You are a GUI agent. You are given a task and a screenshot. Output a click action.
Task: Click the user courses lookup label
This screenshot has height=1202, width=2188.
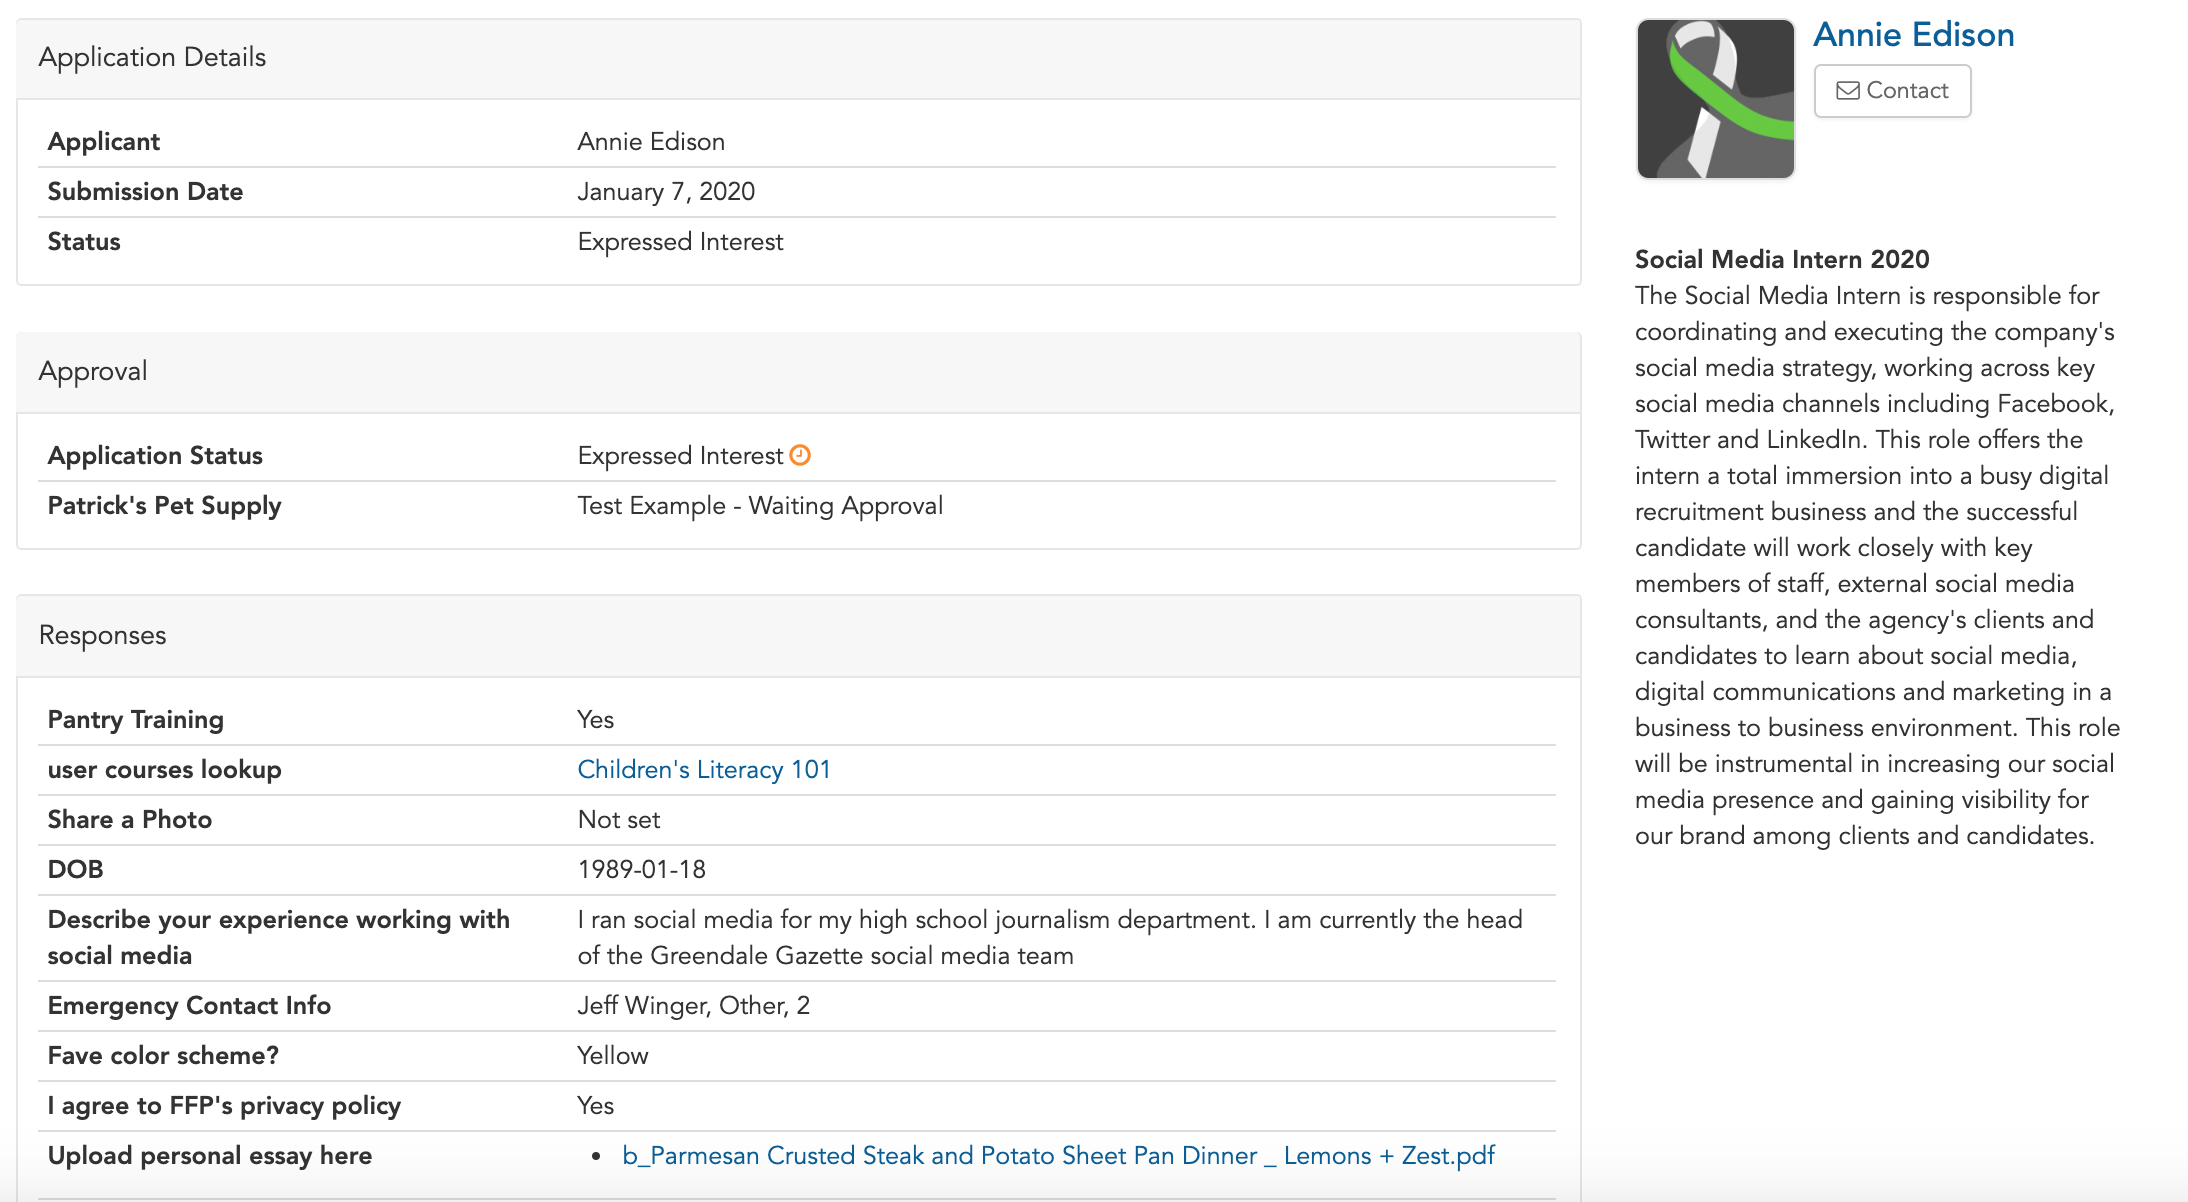coord(164,769)
